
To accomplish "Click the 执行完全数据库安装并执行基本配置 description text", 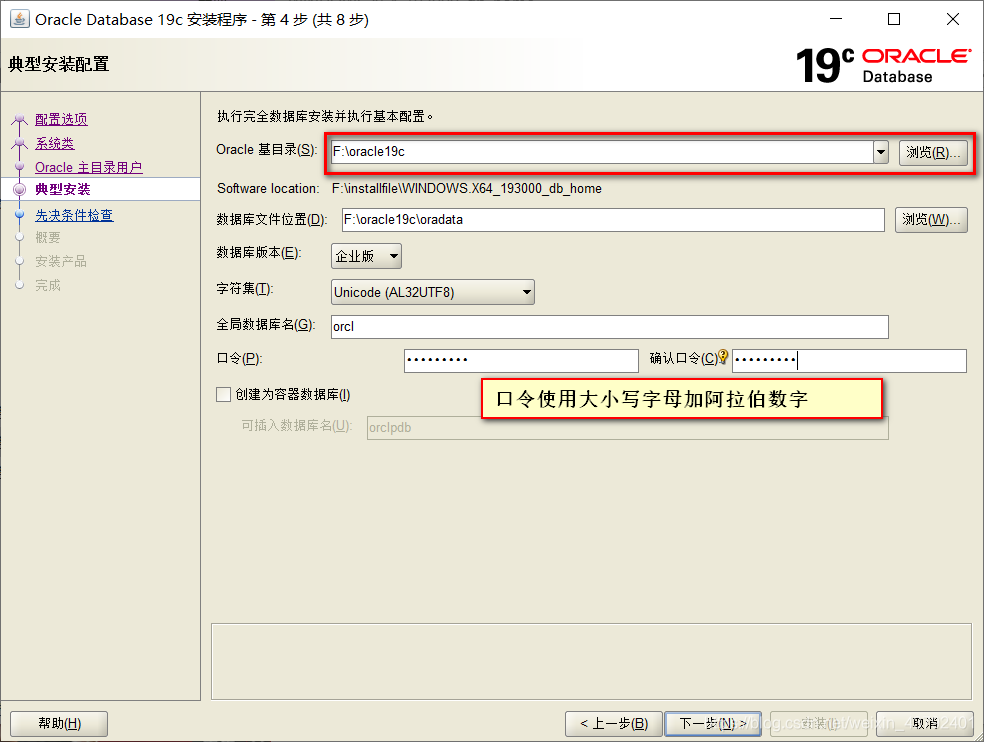I will [325, 116].
